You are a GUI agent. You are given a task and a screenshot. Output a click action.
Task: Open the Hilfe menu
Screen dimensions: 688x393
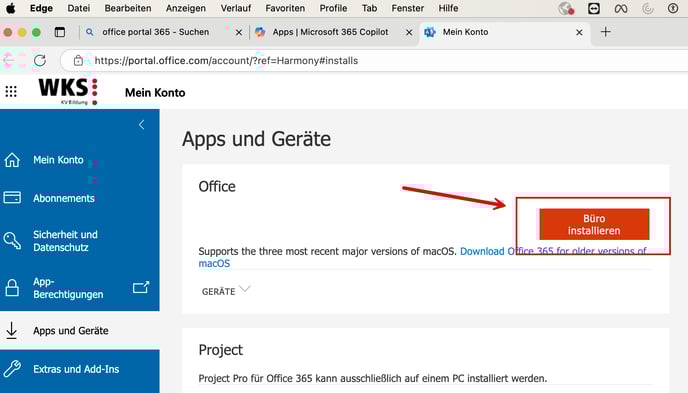coord(448,8)
